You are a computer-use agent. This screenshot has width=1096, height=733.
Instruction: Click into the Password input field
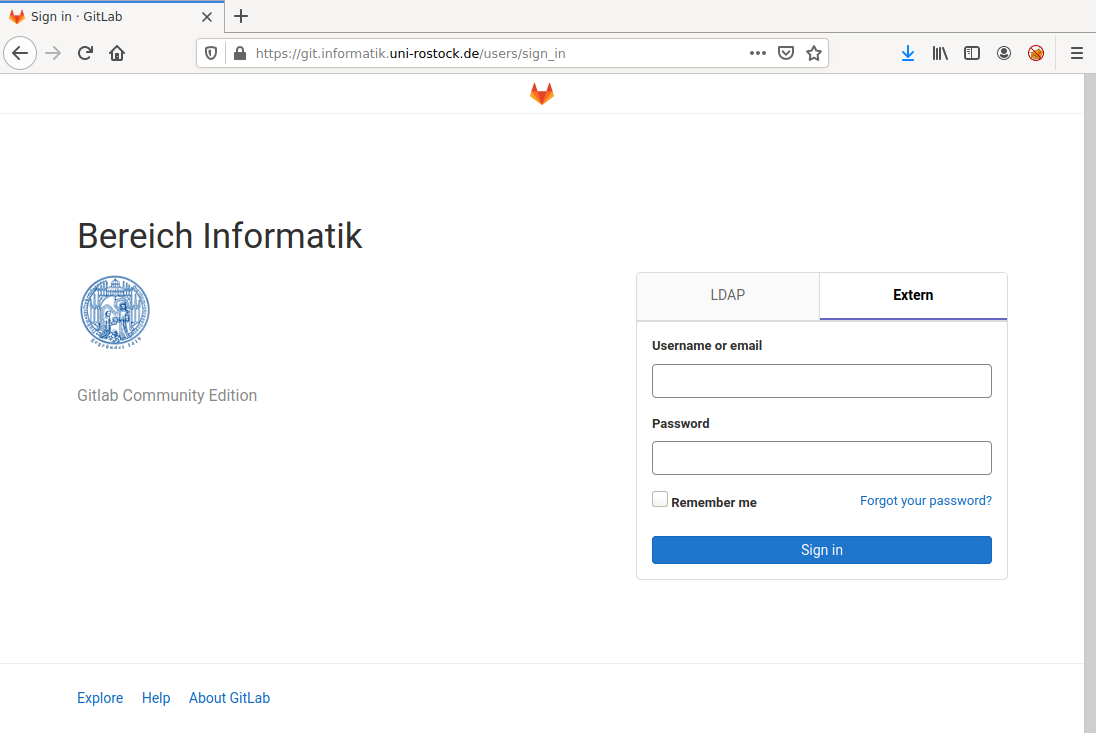click(x=821, y=458)
